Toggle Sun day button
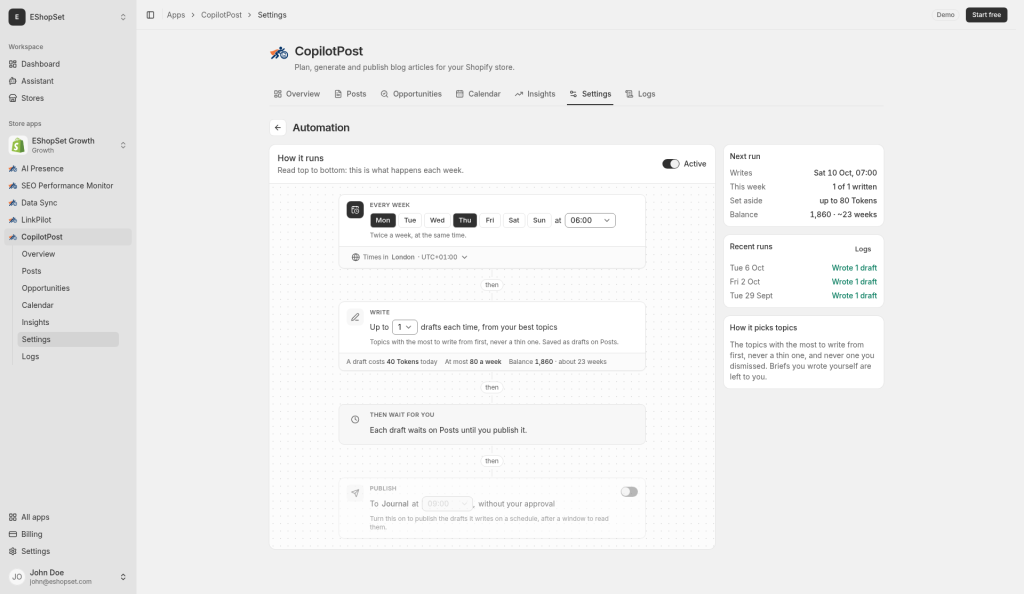 (539, 221)
